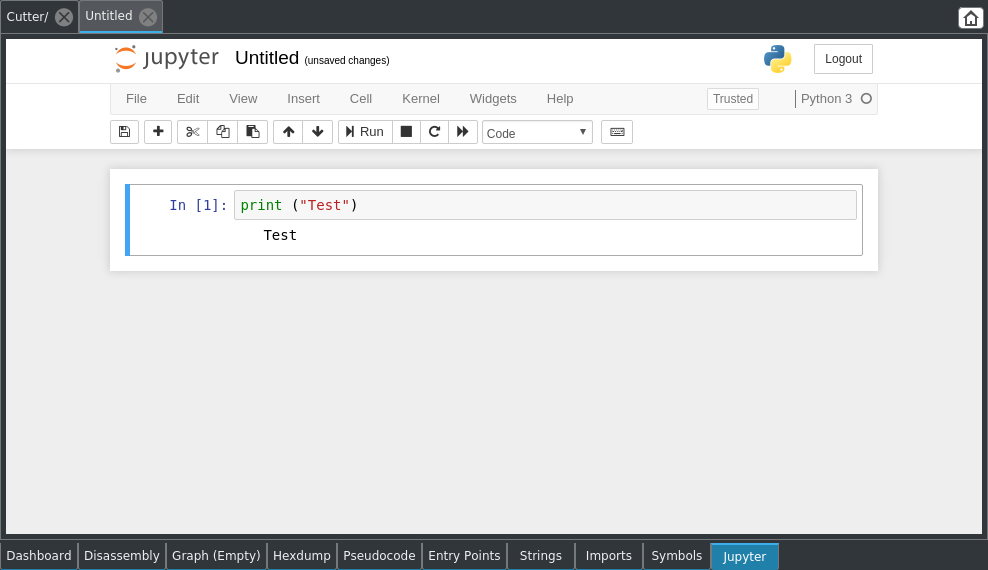Switch to the Imports tab
Viewport: 988px width, 570px height.
click(609, 556)
